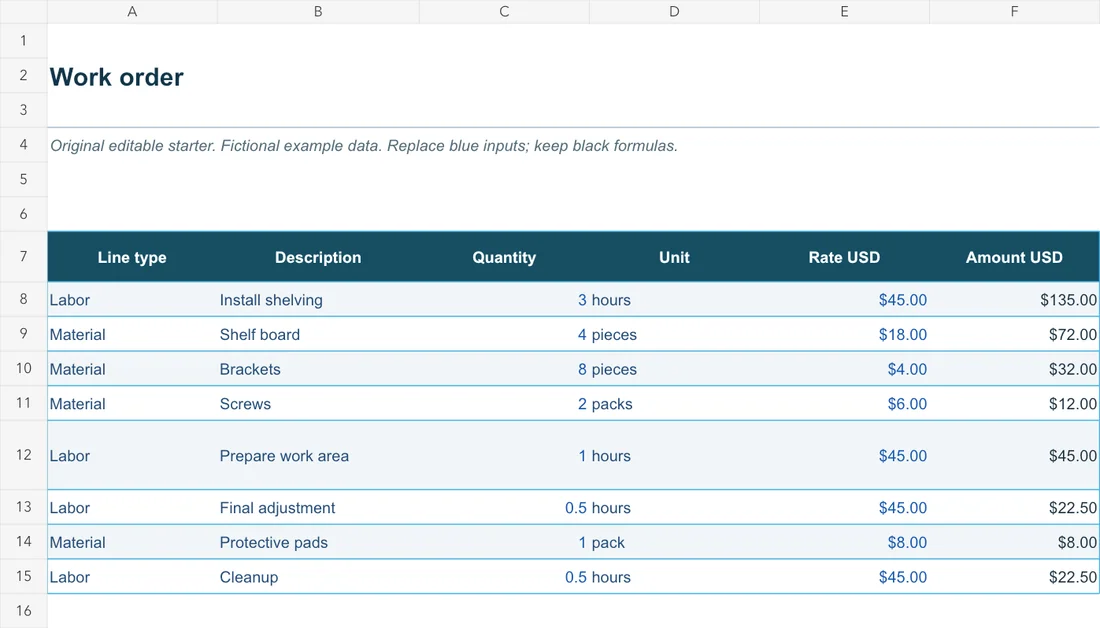This screenshot has width=1100, height=628.
Task: Click the 'Unit' header cell
Action: [x=674, y=257]
